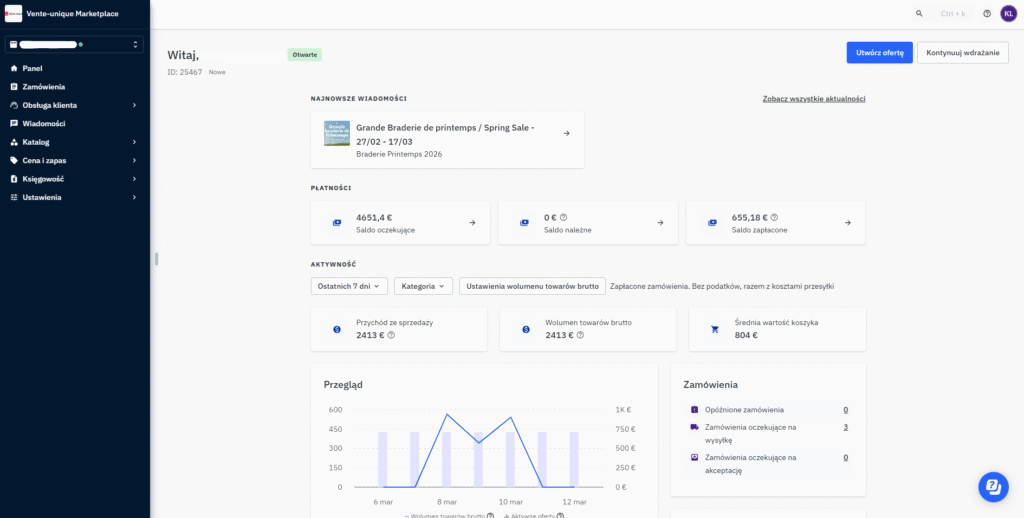Click the Utwórz ofertę button

point(879,53)
